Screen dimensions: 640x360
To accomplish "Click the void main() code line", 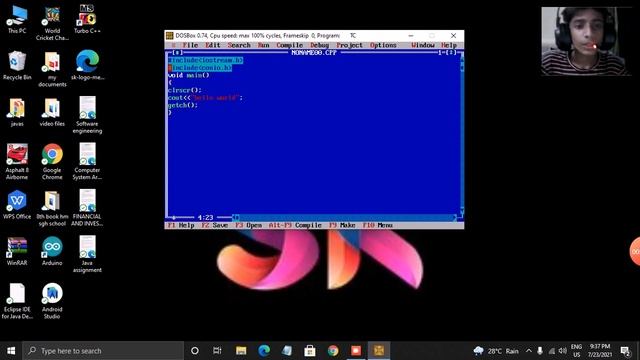I will [x=188, y=75].
